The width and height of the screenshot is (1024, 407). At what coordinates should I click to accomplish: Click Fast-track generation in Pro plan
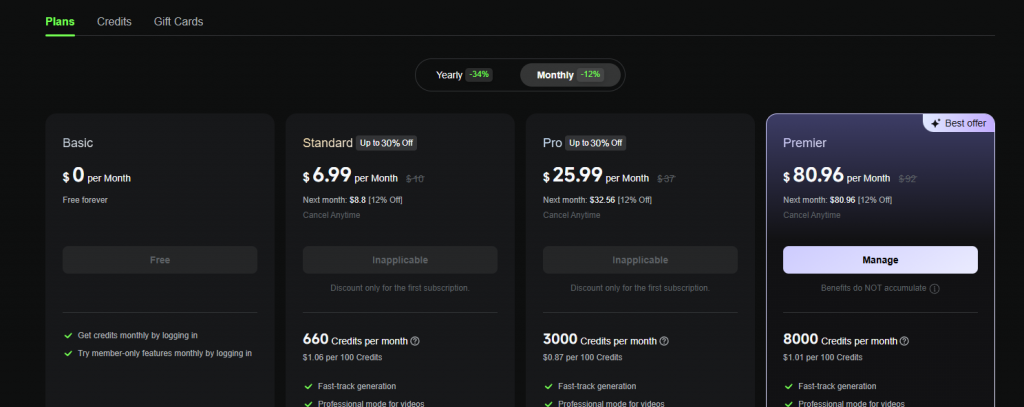coord(597,386)
